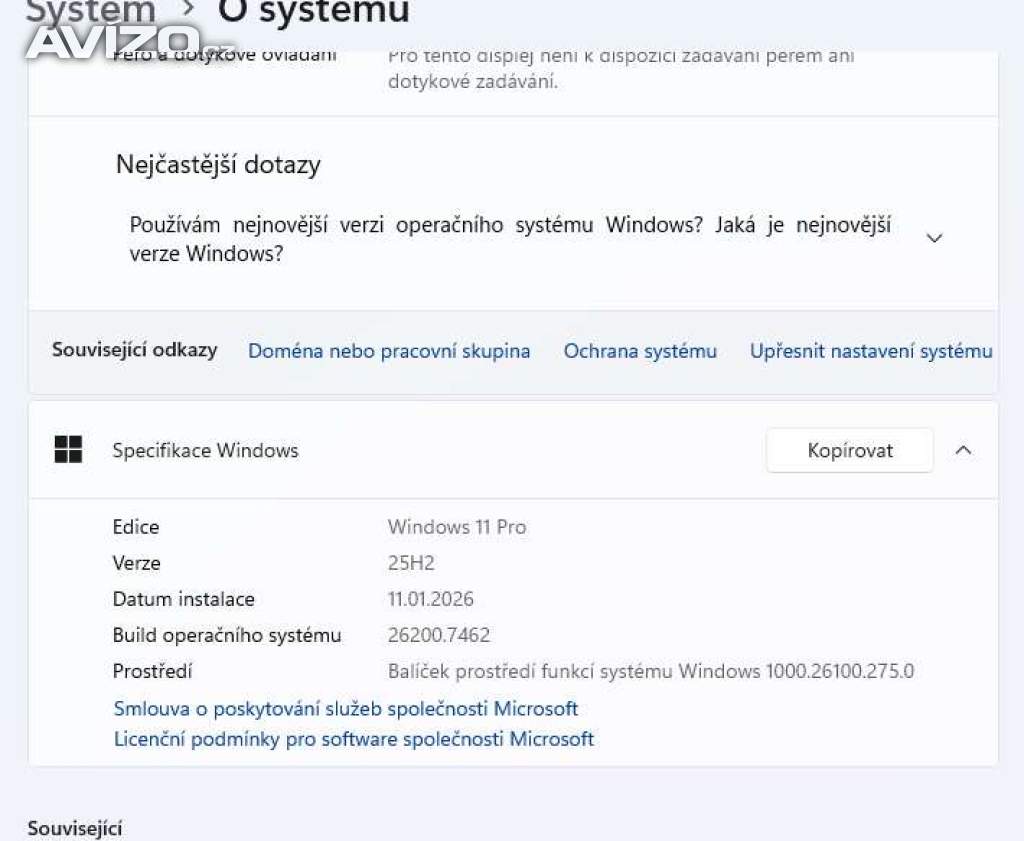The image size is (1024, 841).
Task: Click the Windows logo icon beside Specifikace Windows
Action: click(68, 450)
